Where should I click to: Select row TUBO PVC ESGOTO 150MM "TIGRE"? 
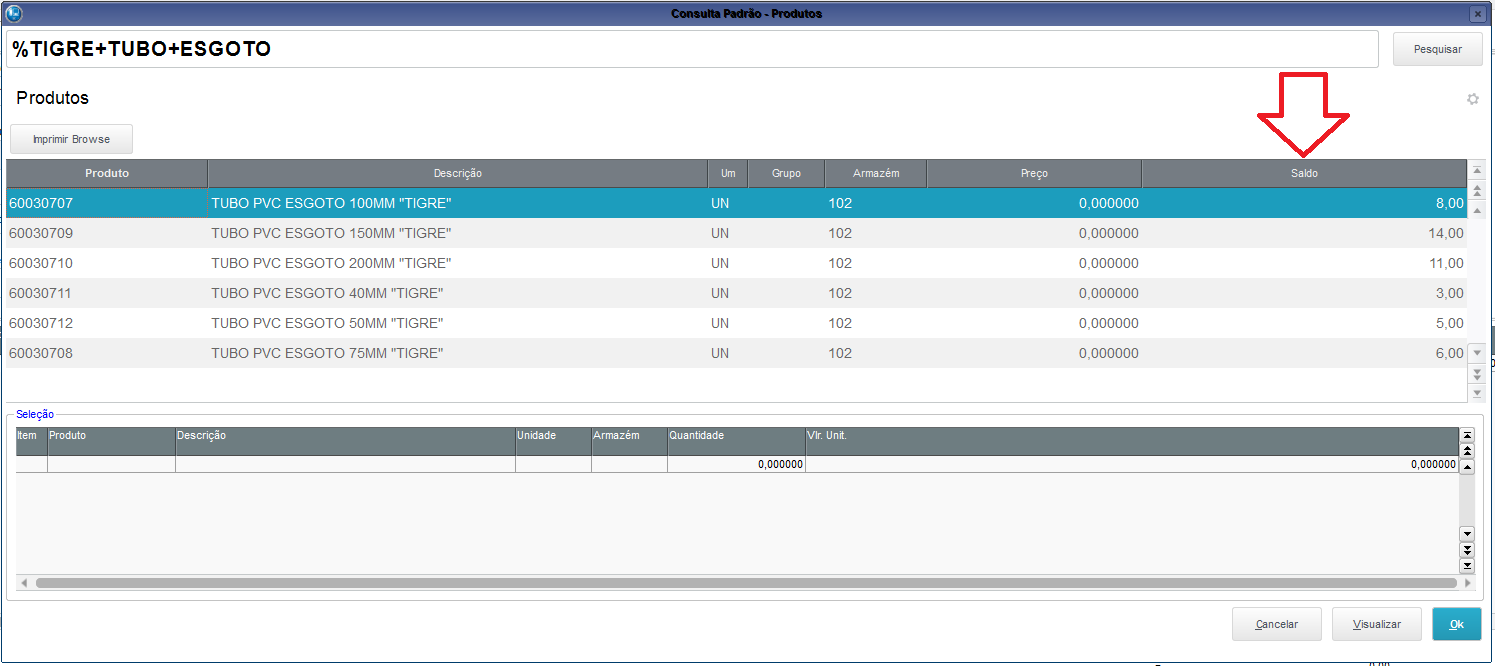point(331,234)
